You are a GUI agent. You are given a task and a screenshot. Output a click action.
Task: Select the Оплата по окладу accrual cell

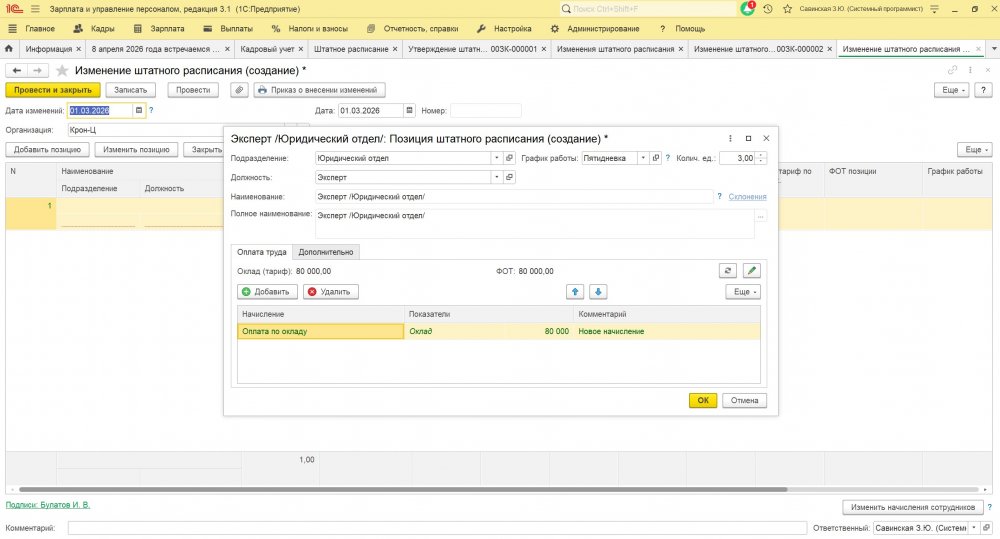coord(321,331)
